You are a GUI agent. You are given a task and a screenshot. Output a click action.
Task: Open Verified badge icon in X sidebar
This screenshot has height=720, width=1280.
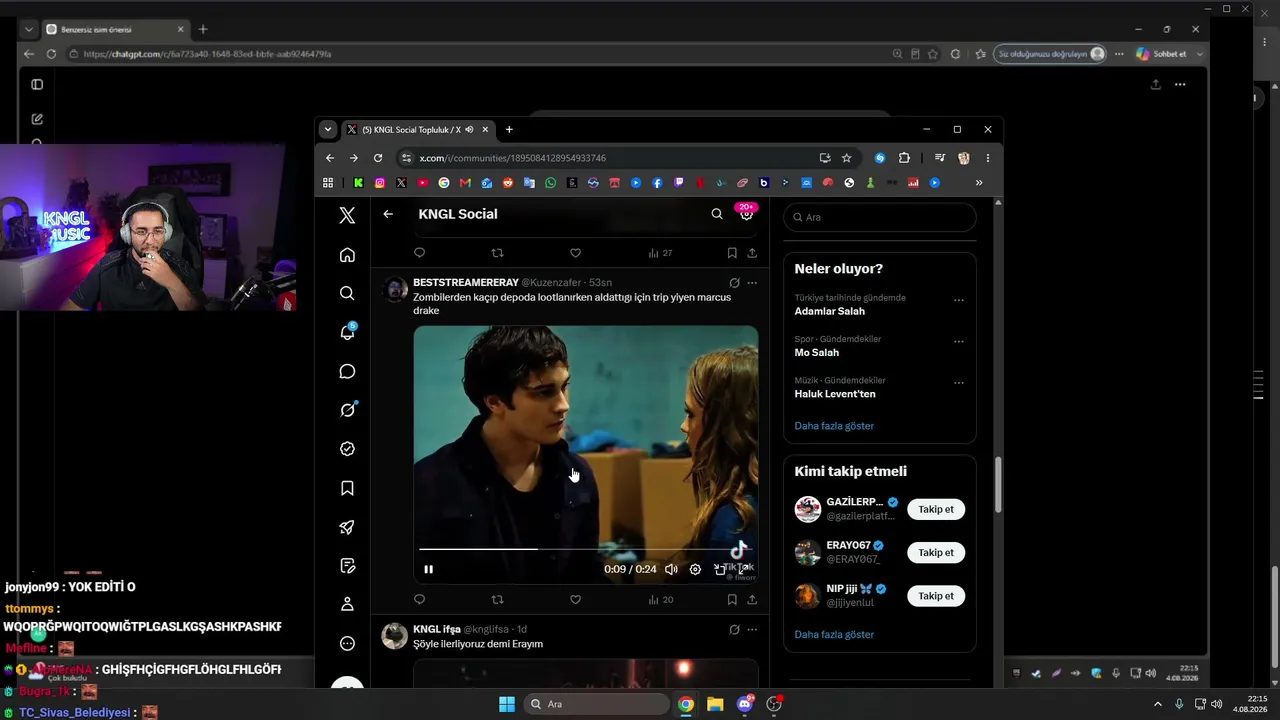point(347,449)
